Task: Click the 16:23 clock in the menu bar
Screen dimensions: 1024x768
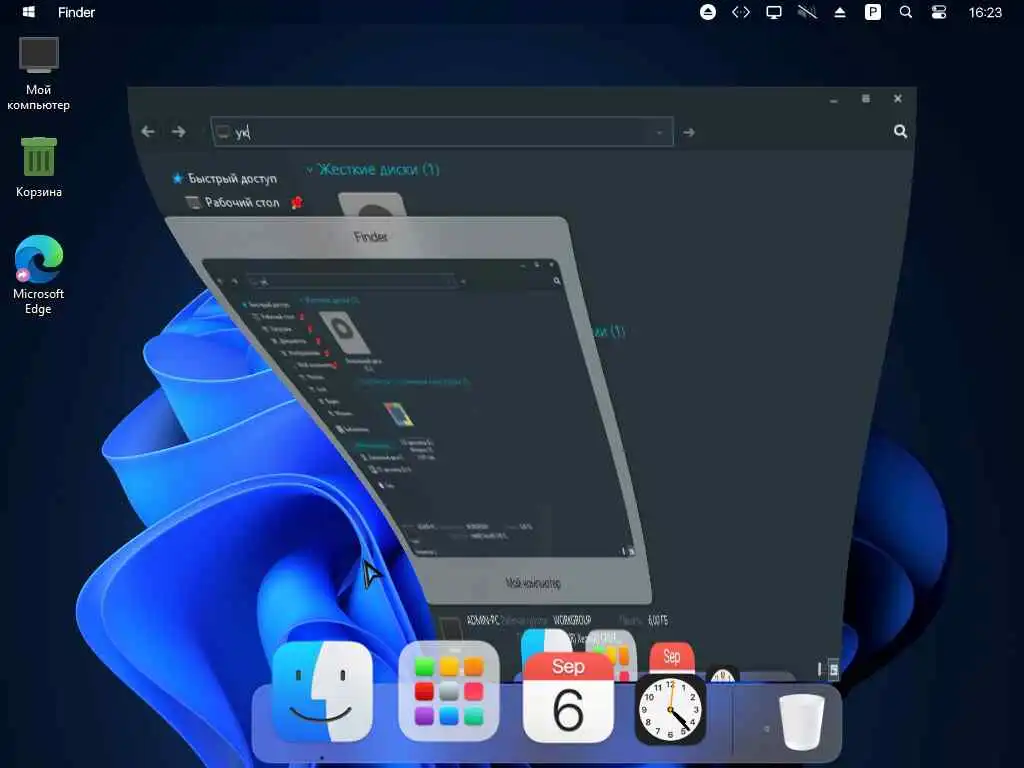Action: point(985,12)
